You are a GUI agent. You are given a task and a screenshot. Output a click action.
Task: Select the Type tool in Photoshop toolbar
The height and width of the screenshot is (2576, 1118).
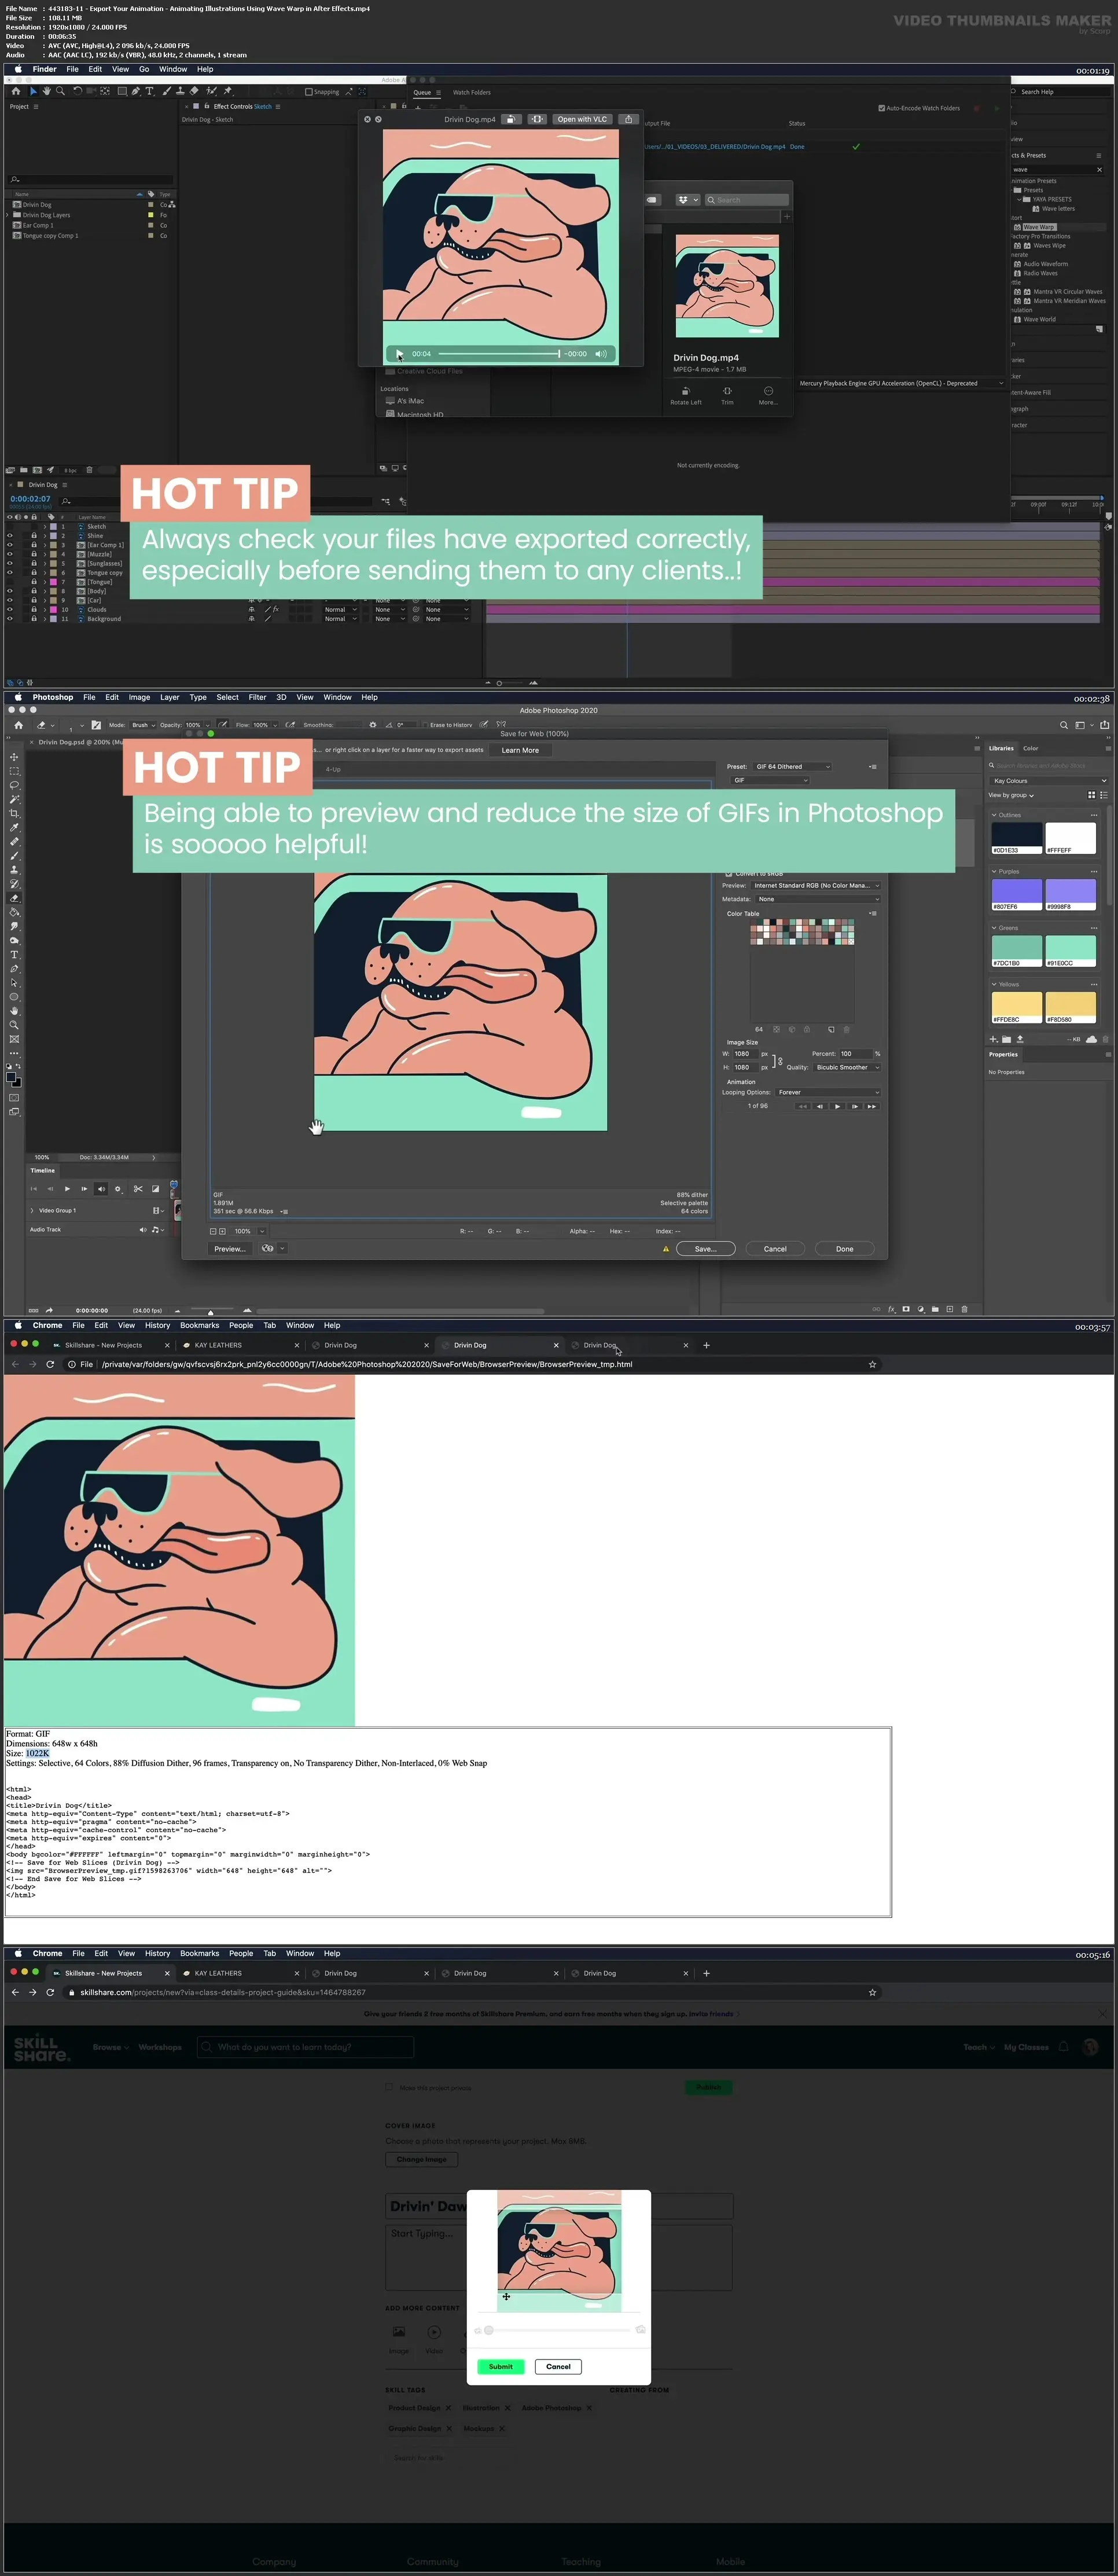click(x=14, y=955)
